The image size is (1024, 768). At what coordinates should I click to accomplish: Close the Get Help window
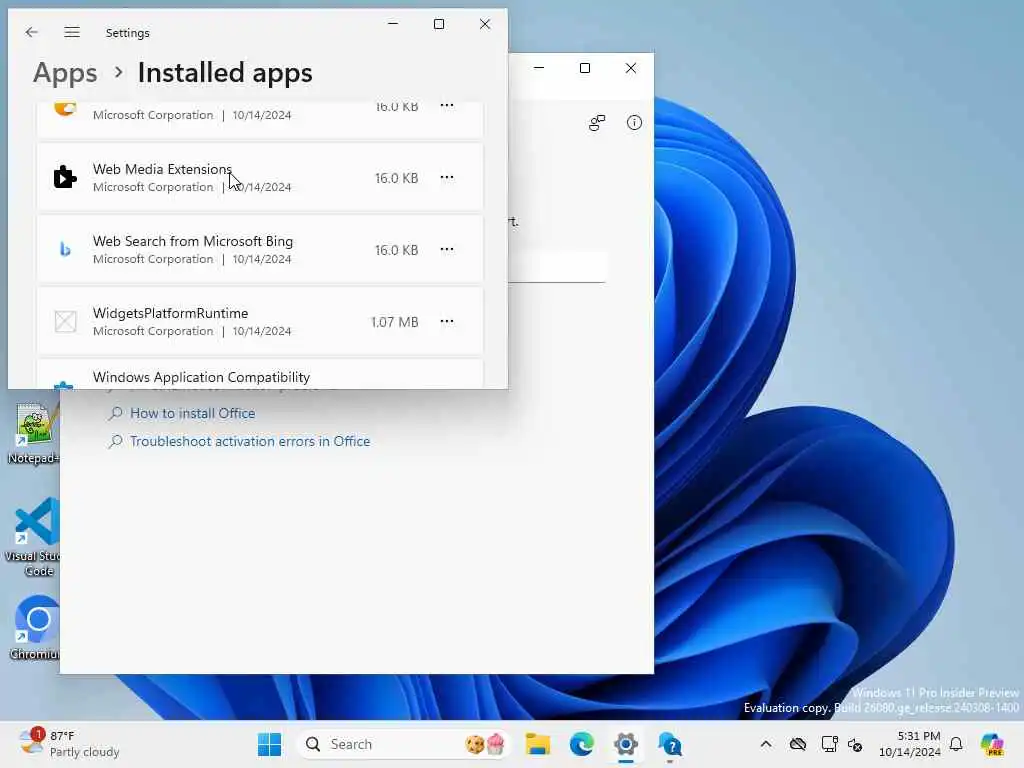[x=631, y=68]
